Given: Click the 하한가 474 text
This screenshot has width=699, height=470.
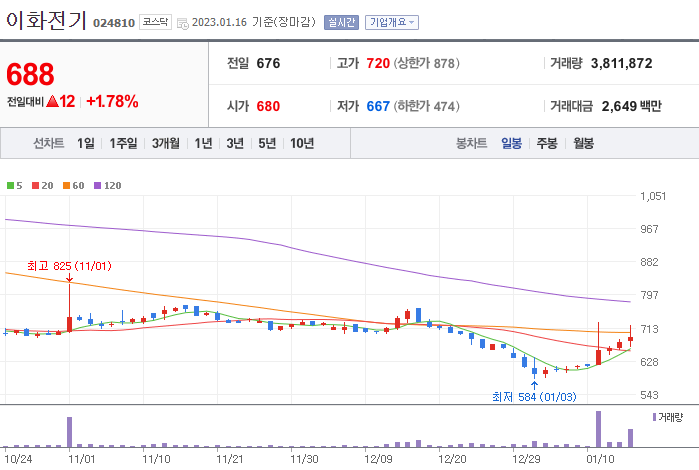Looking at the screenshot, I should tap(426, 106).
